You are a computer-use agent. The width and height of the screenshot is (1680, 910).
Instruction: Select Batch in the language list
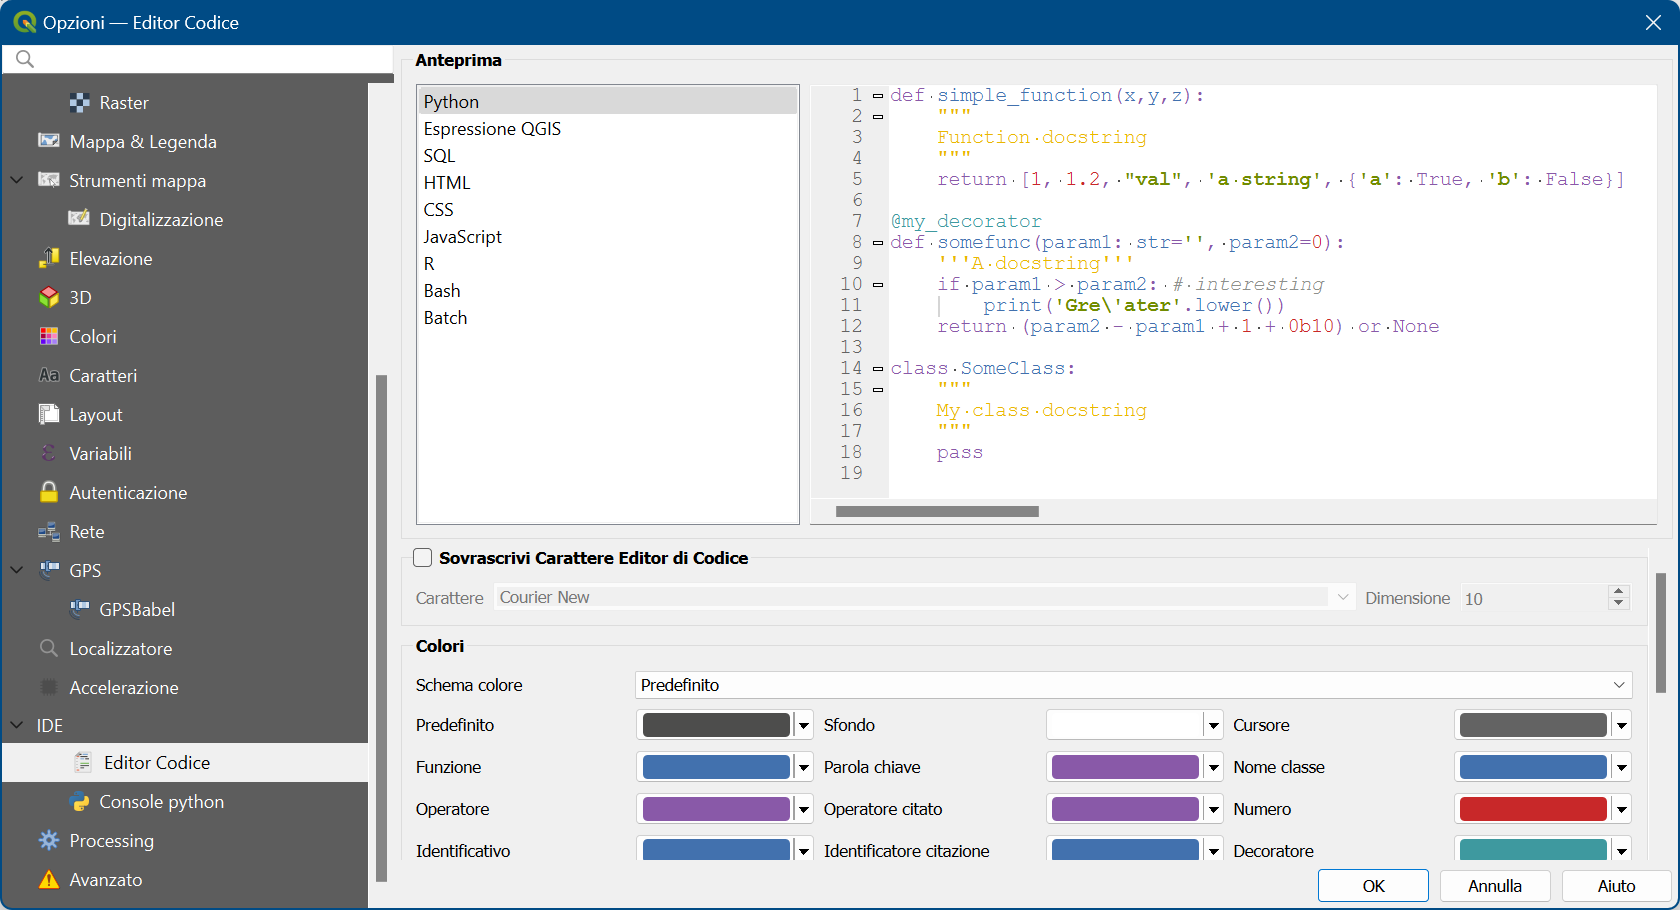pos(607,317)
